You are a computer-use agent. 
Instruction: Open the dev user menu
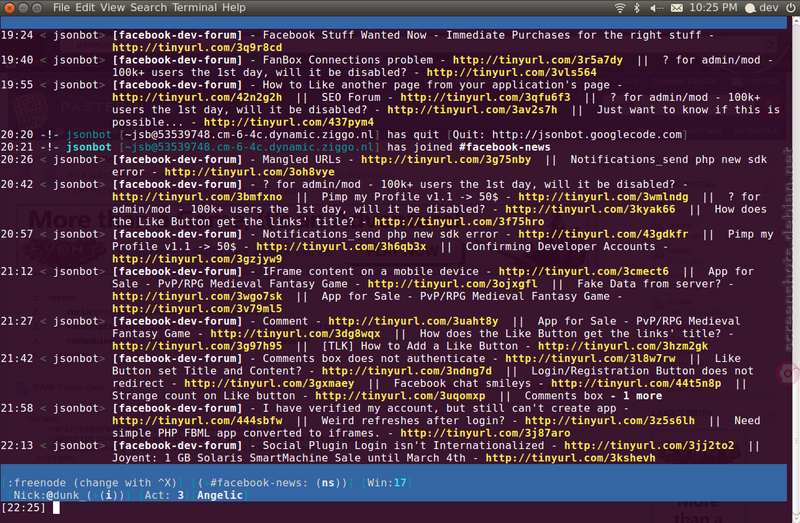point(762,8)
